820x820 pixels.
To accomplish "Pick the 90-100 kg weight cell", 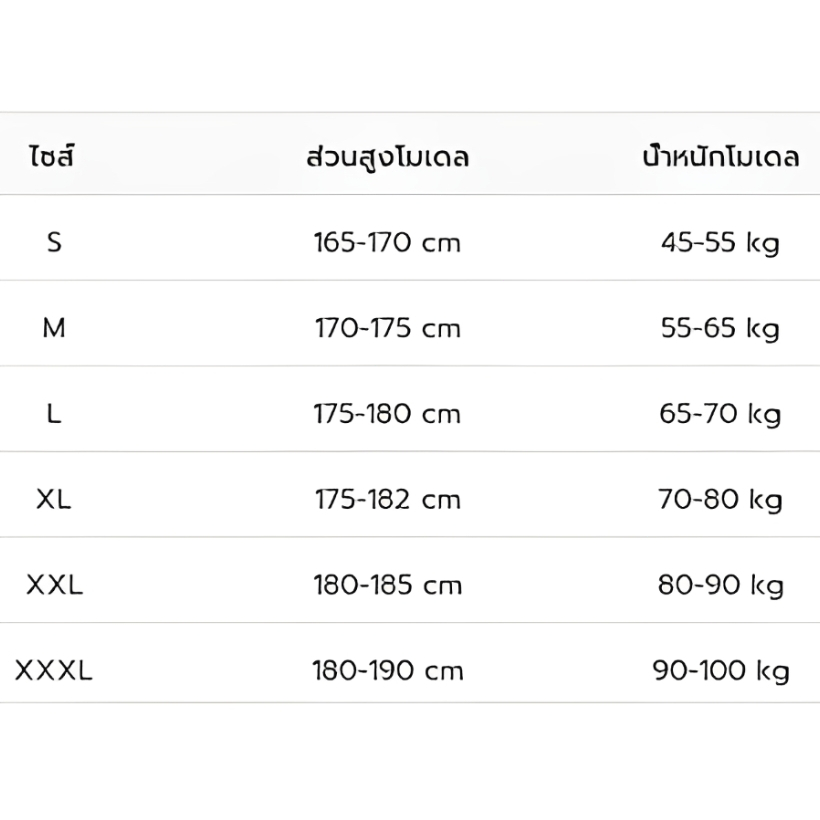I will (720, 670).
